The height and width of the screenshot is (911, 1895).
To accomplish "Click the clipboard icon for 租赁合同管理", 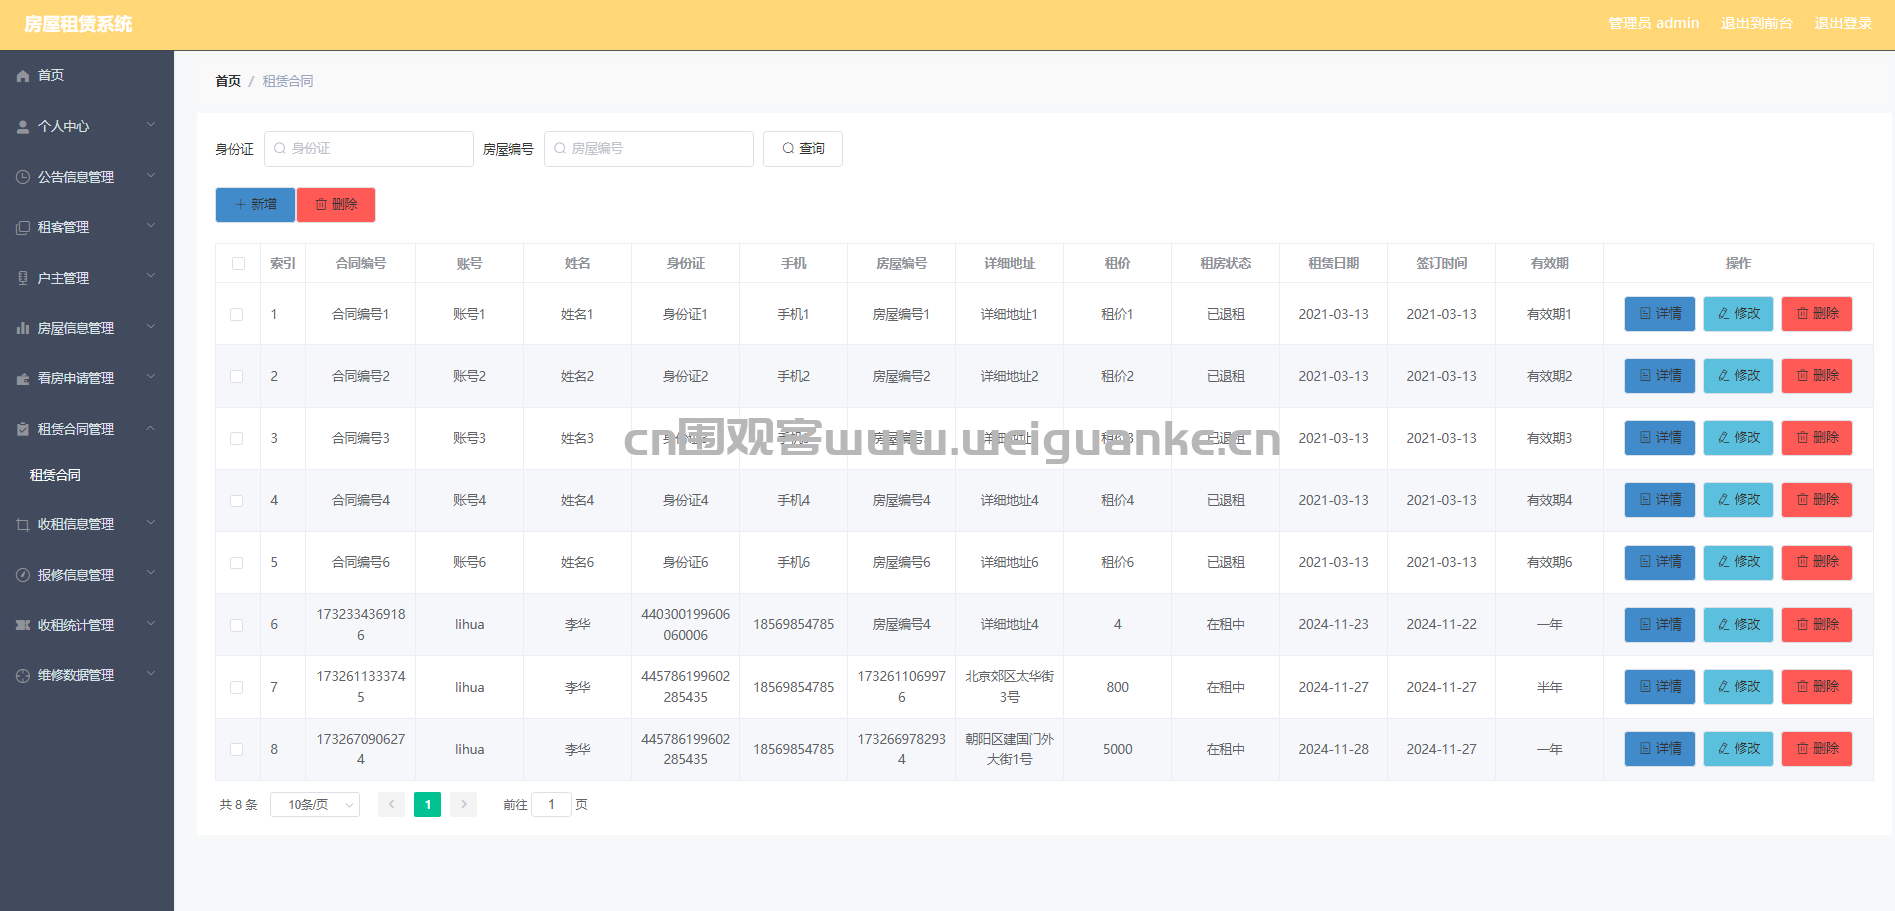I will [23, 429].
